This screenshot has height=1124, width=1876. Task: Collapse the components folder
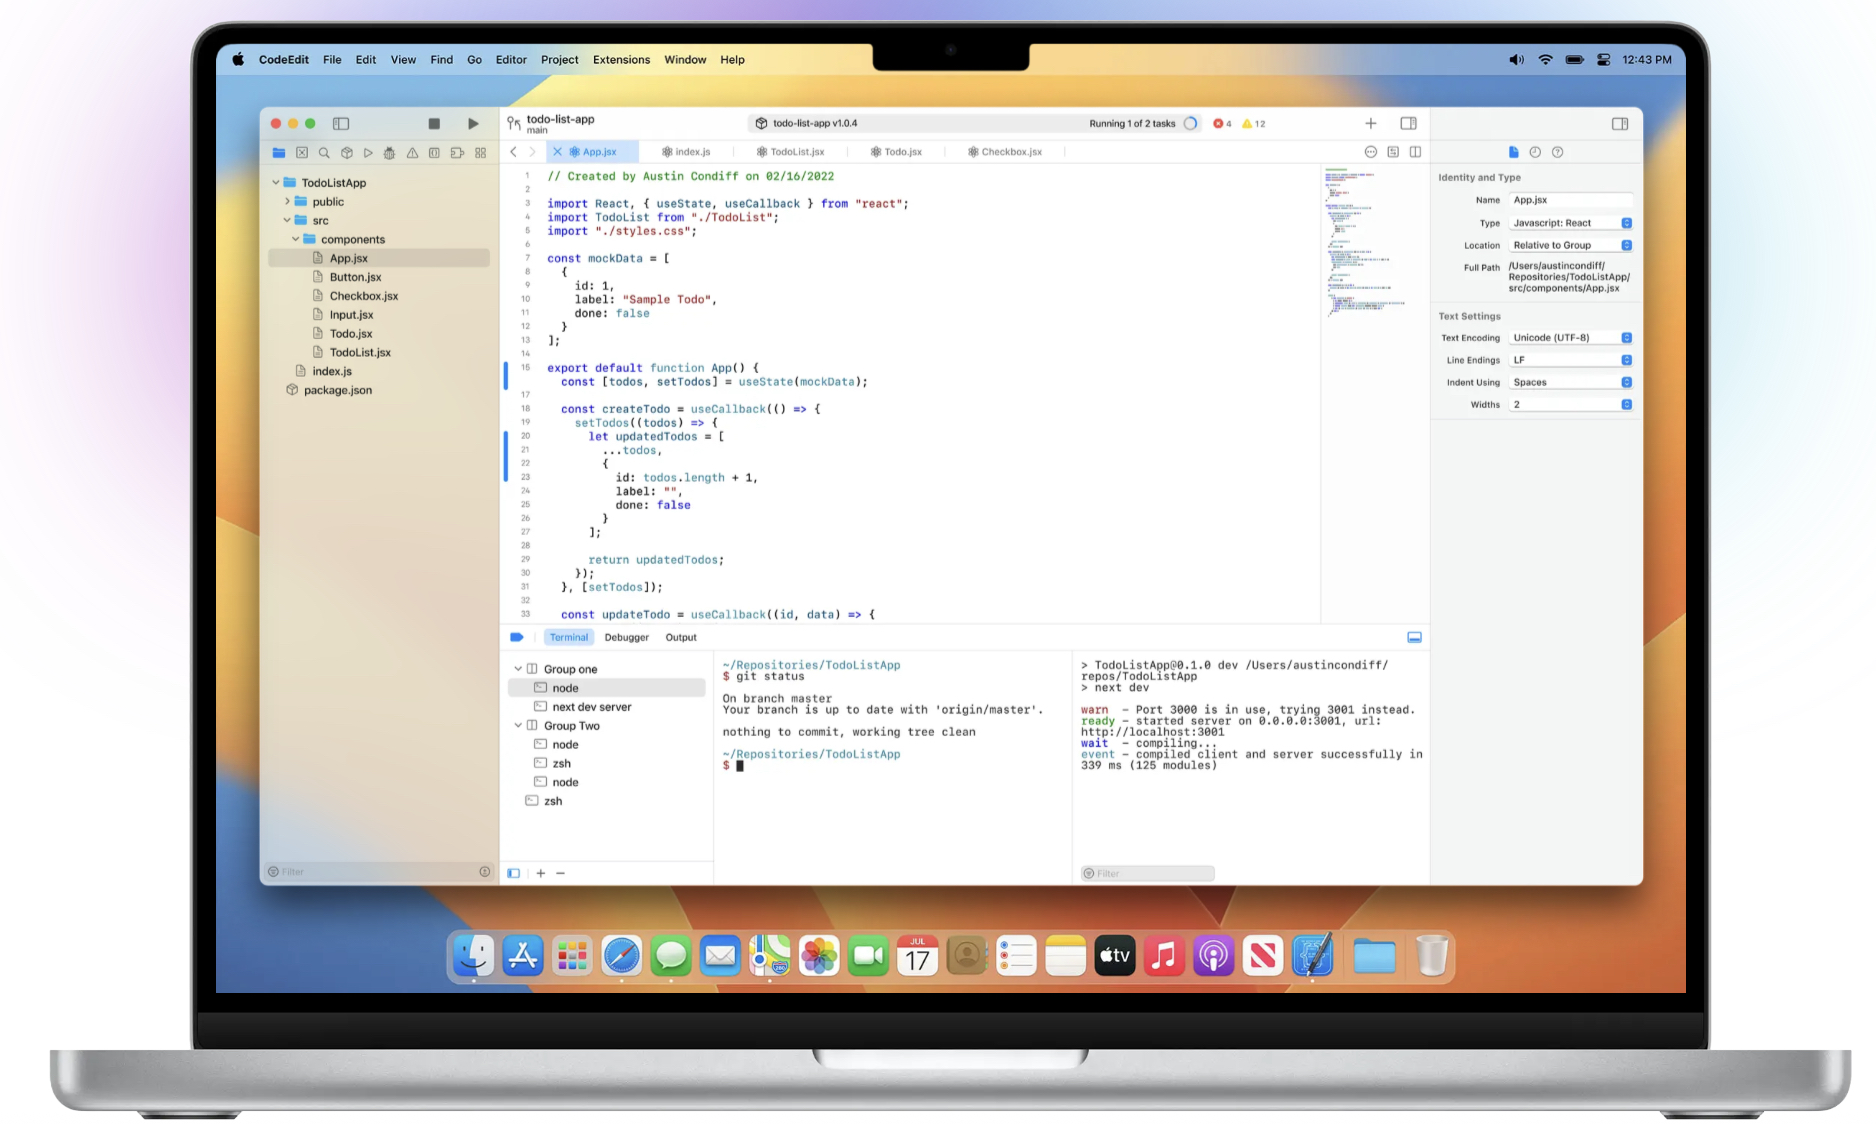(295, 239)
